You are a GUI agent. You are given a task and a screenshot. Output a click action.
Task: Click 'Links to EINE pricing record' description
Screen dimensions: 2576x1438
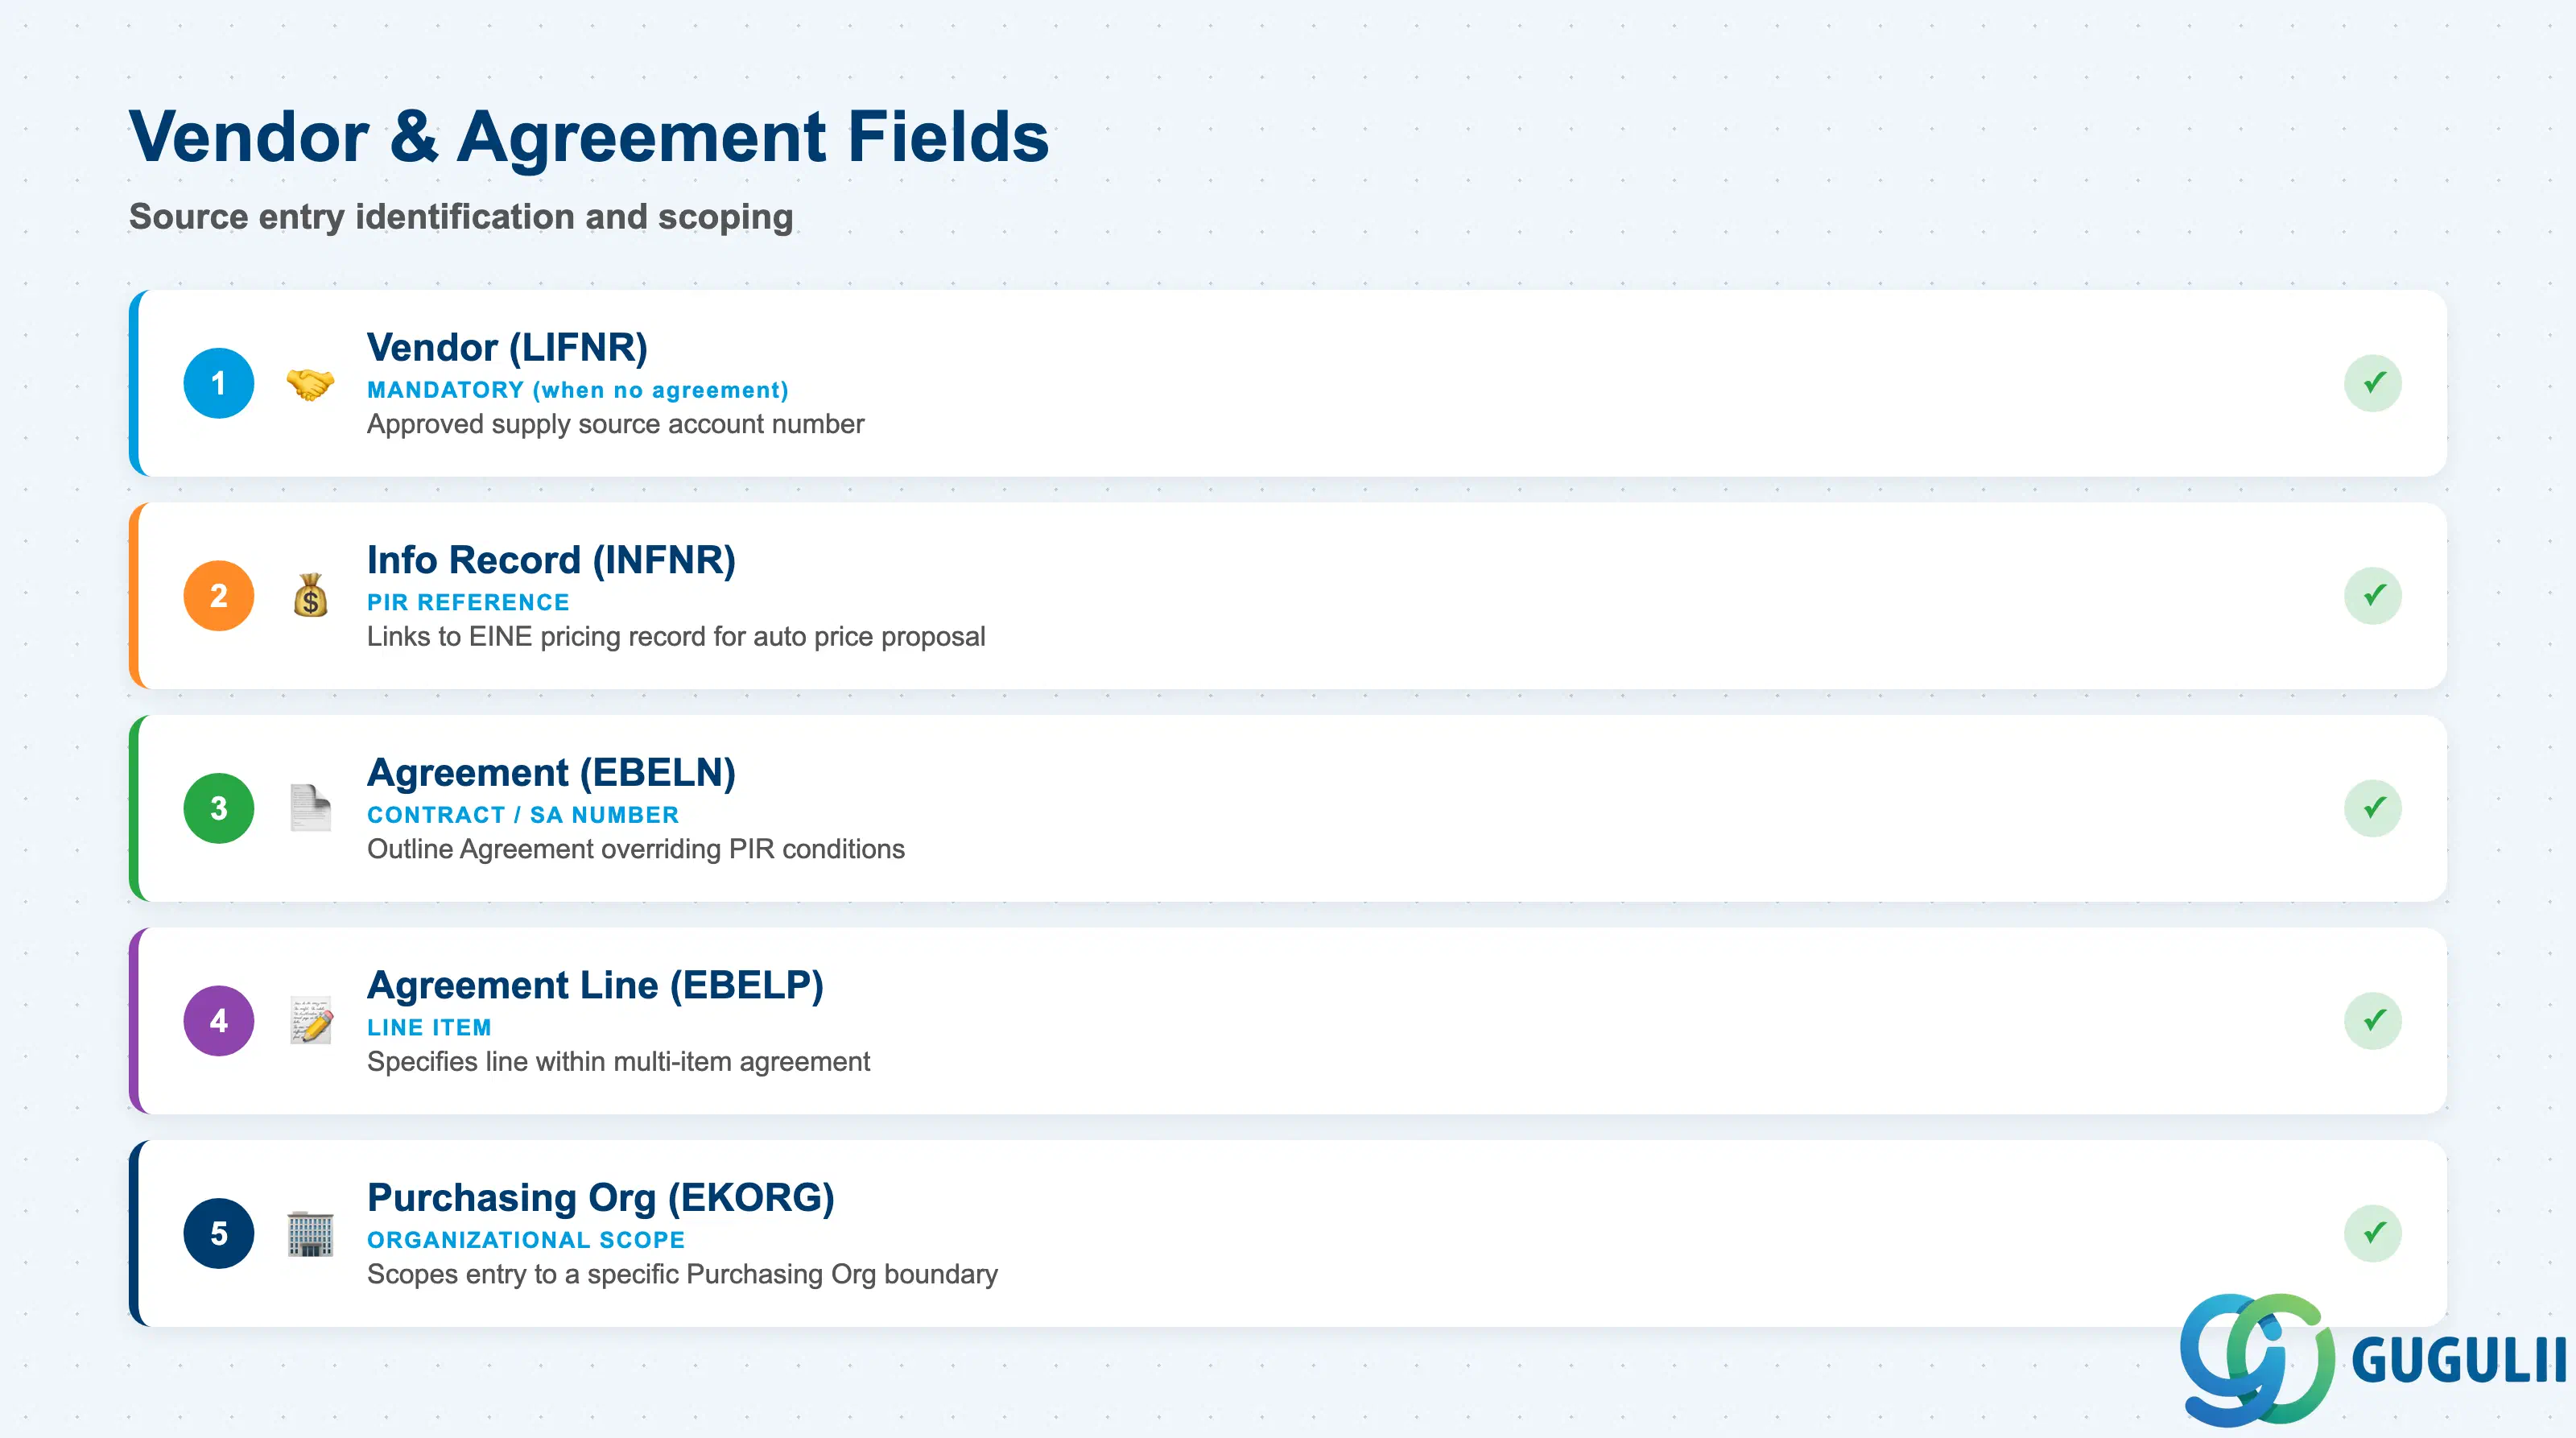(676, 637)
